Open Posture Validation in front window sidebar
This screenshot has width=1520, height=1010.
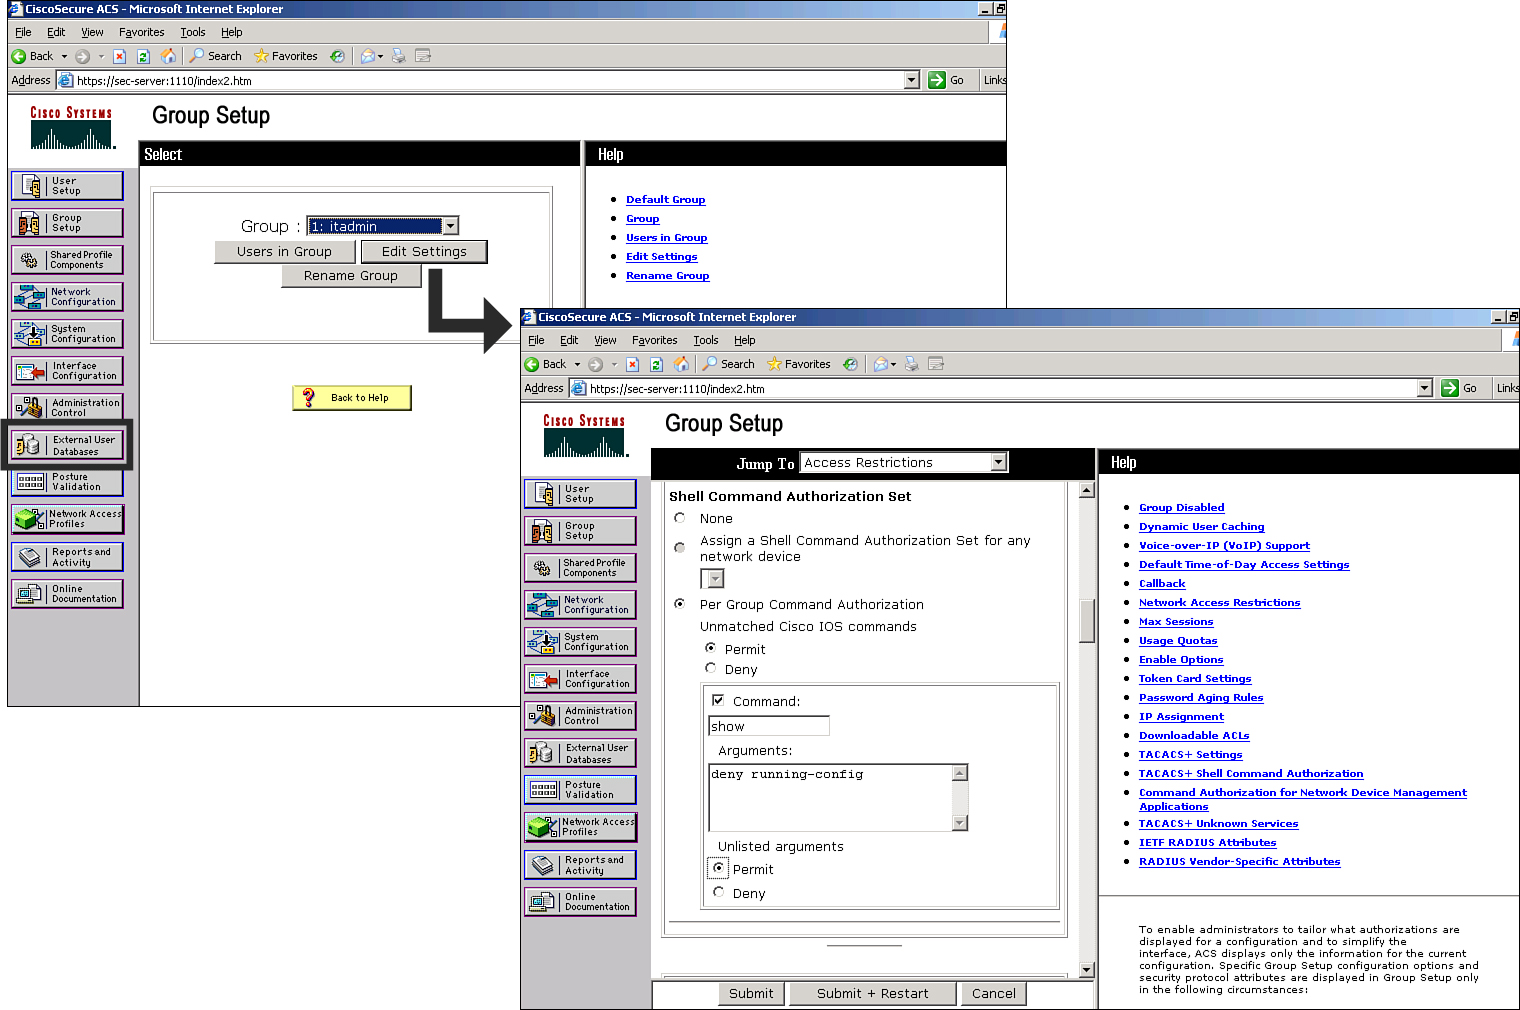click(x=580, y=790)
